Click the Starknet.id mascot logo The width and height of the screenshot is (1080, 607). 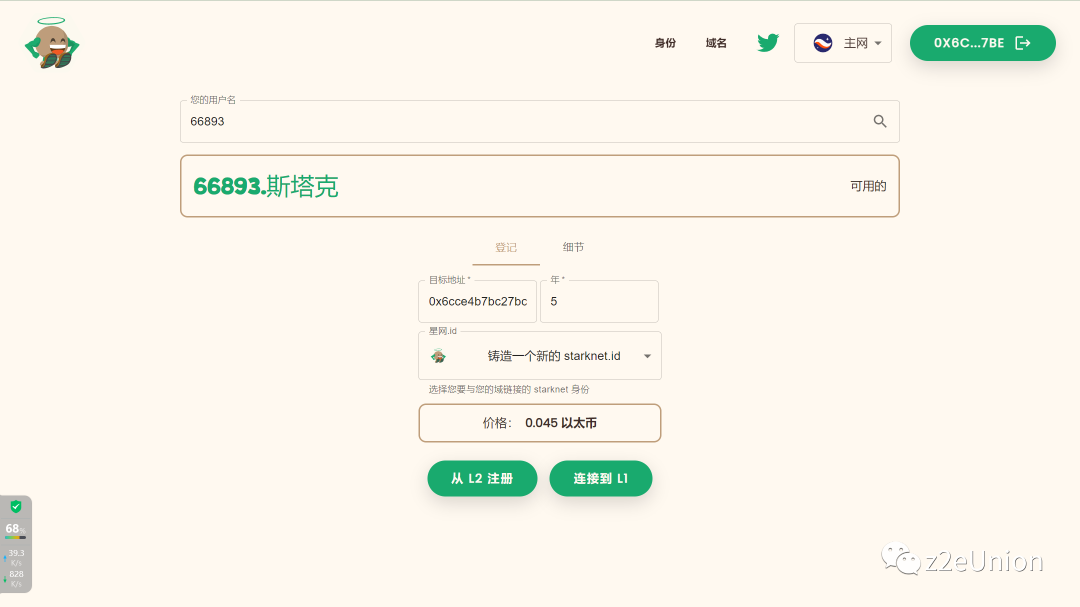50,43
